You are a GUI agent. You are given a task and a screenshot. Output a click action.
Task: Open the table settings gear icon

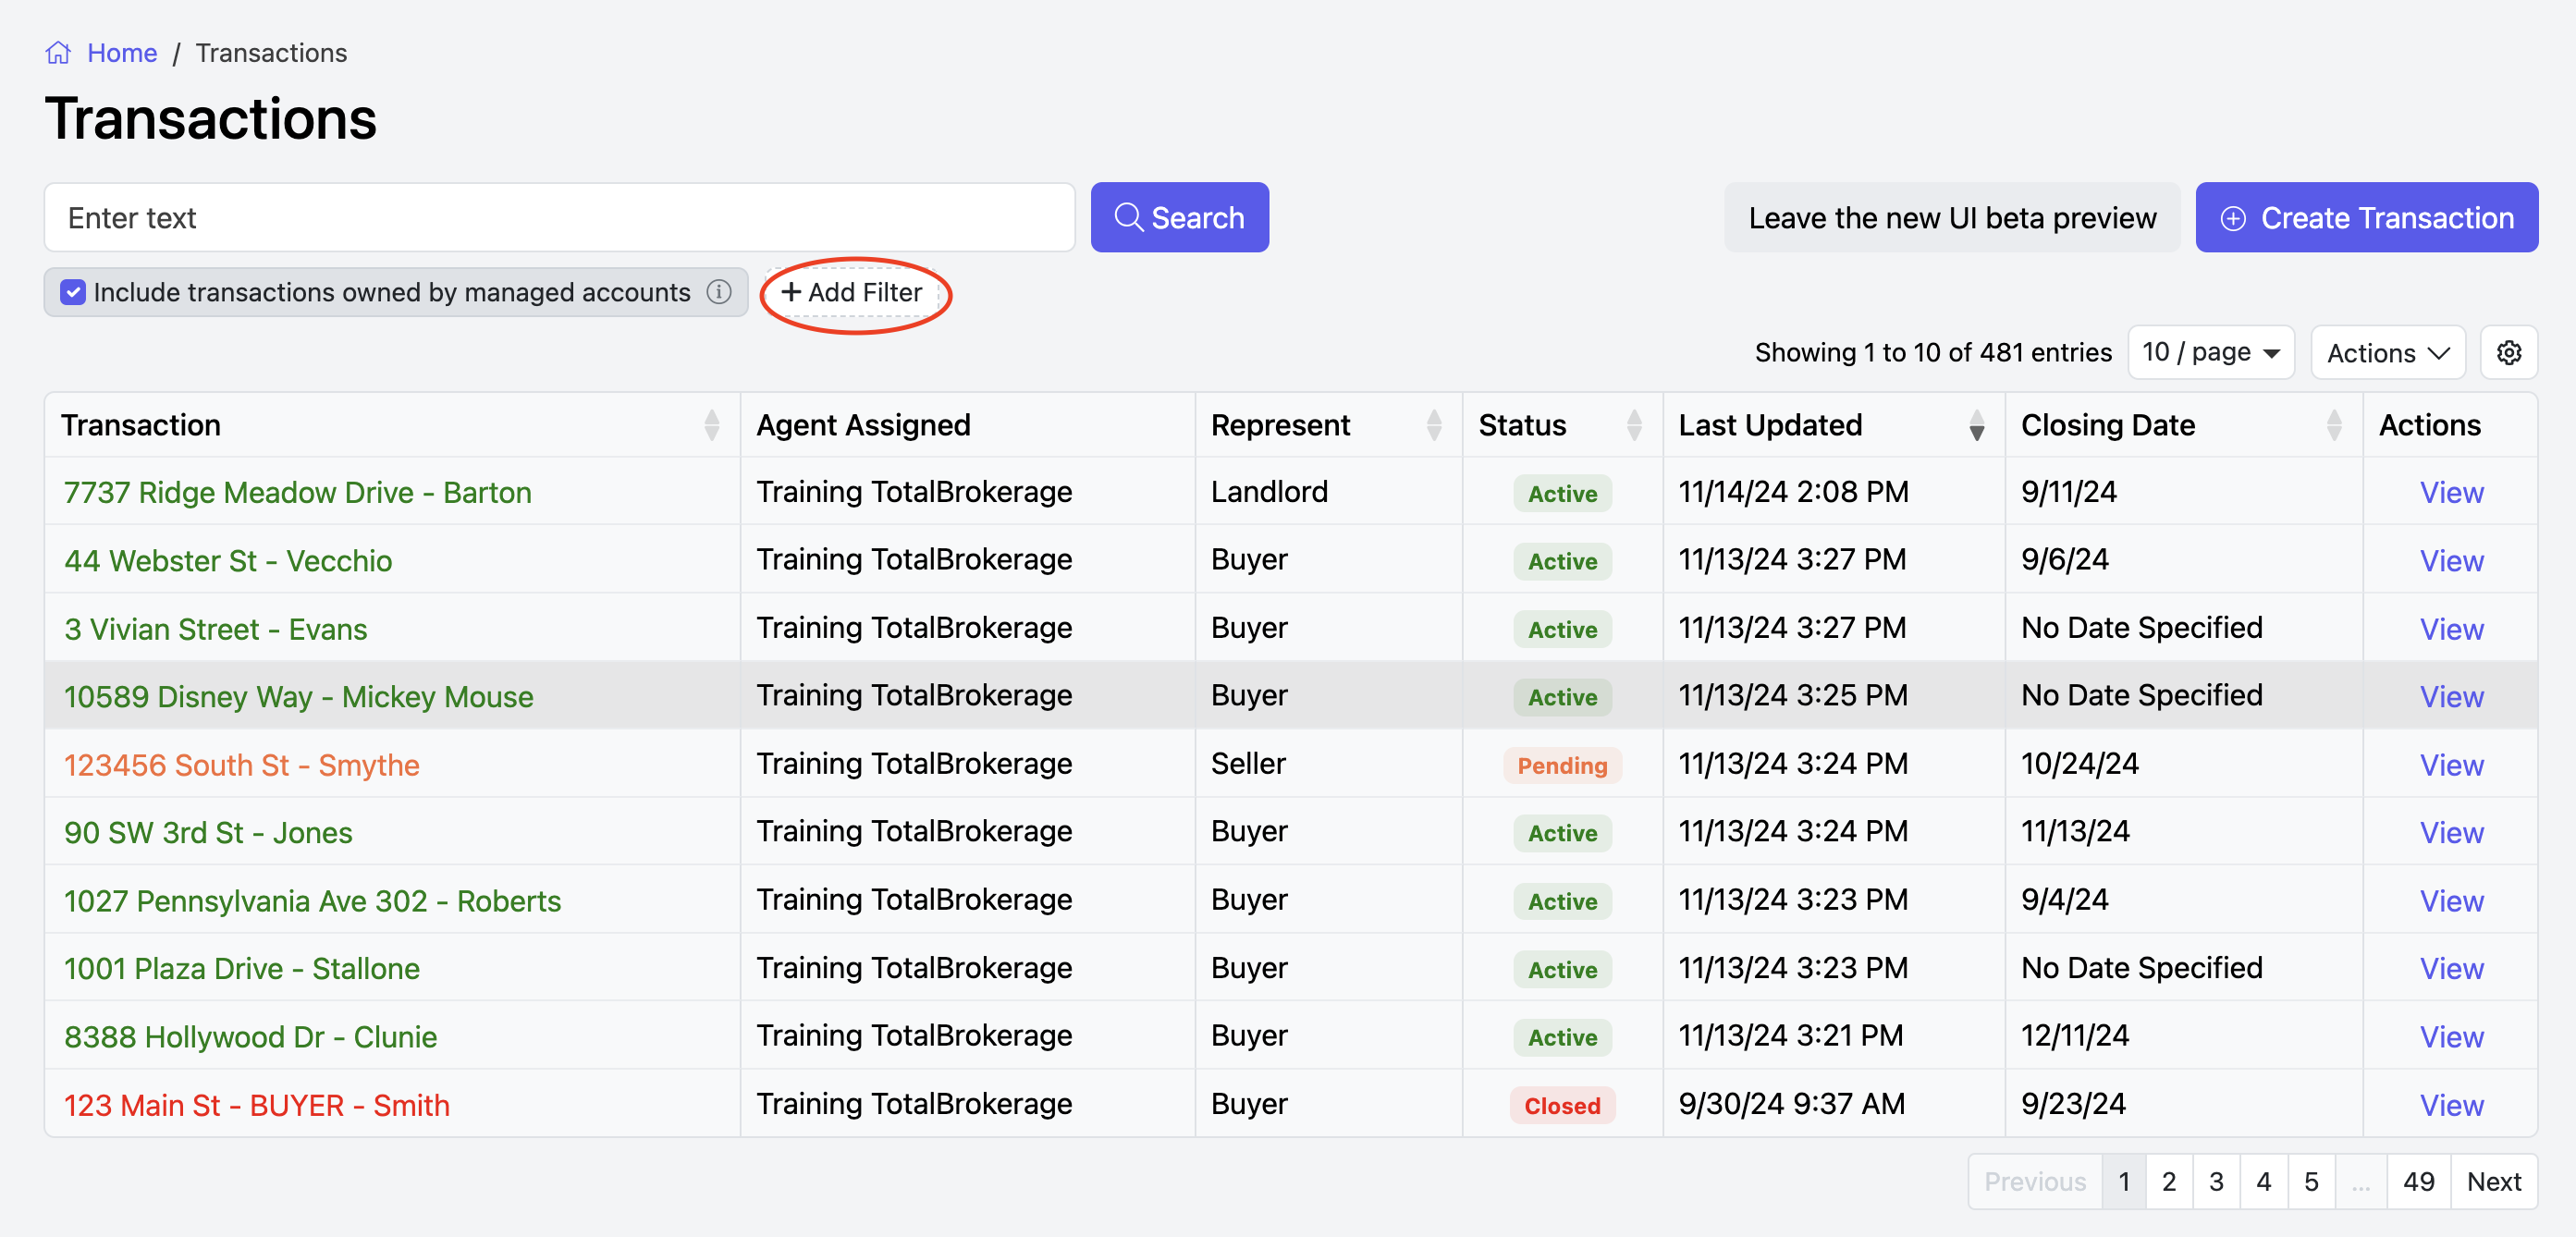(x=2508, y=353)
